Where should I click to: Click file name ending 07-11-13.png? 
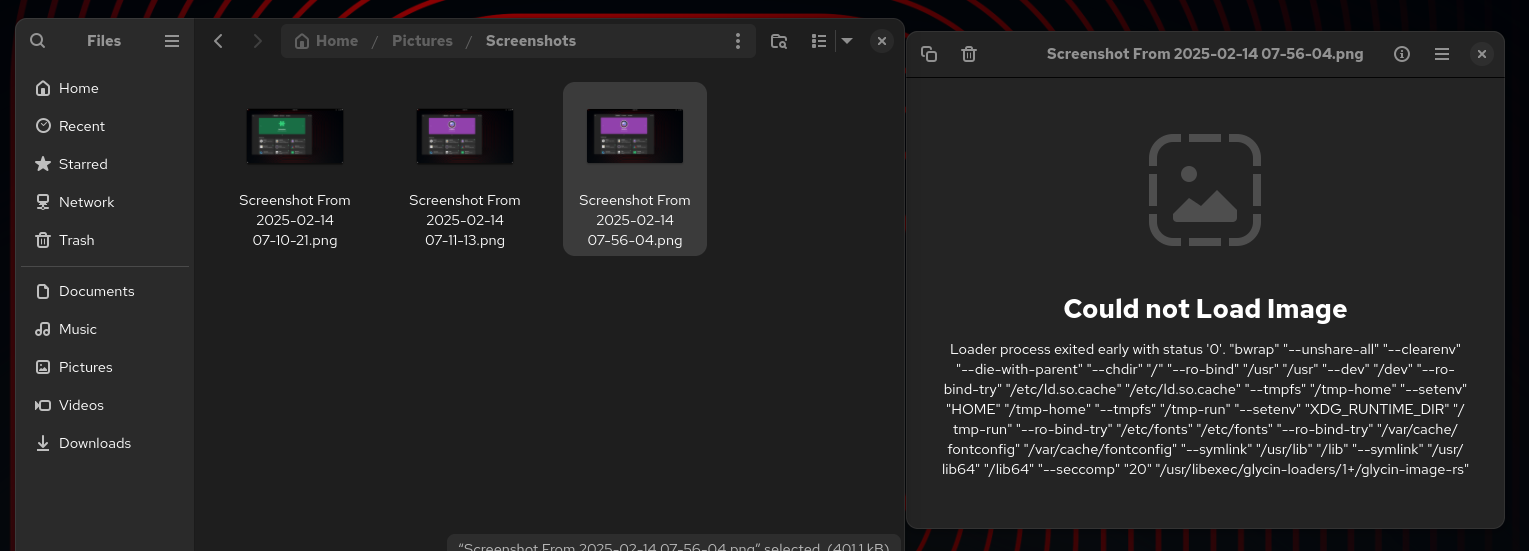tap(465, 220)
